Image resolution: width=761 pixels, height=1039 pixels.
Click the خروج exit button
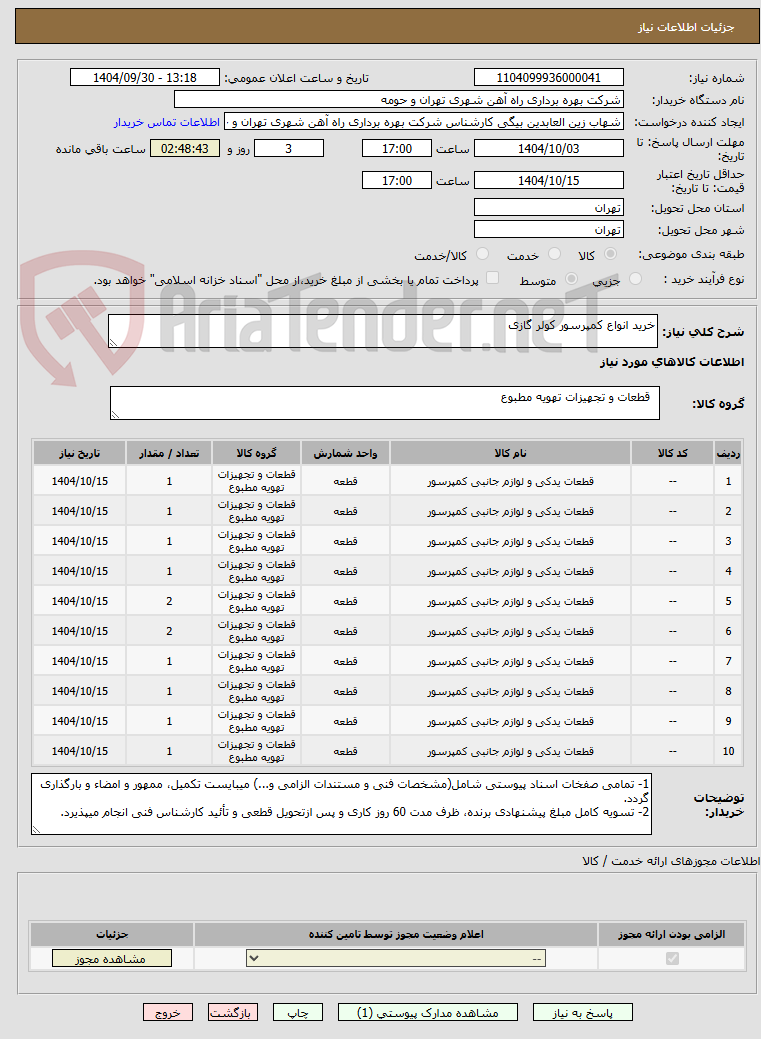[168, 1012]
